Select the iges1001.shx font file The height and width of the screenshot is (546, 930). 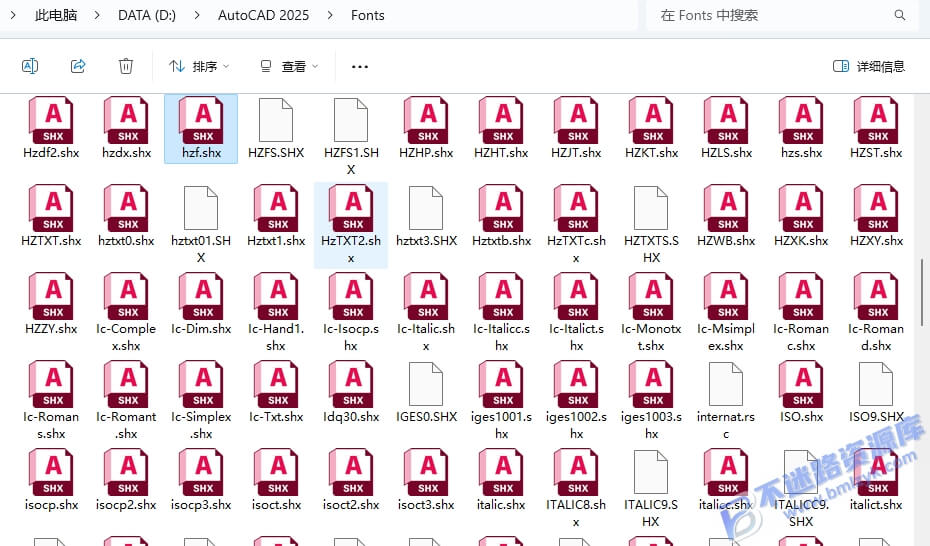point(501,401)
